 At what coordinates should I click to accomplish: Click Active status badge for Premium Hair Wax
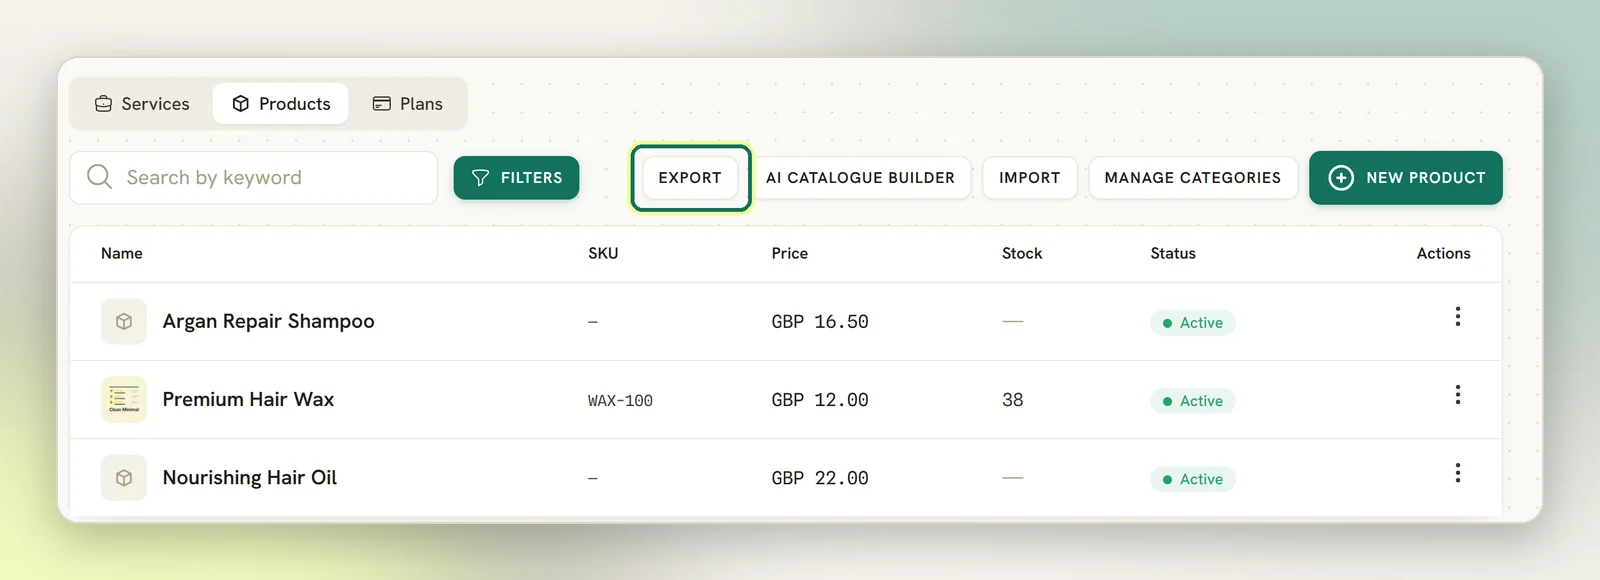tap(1193, 401)
